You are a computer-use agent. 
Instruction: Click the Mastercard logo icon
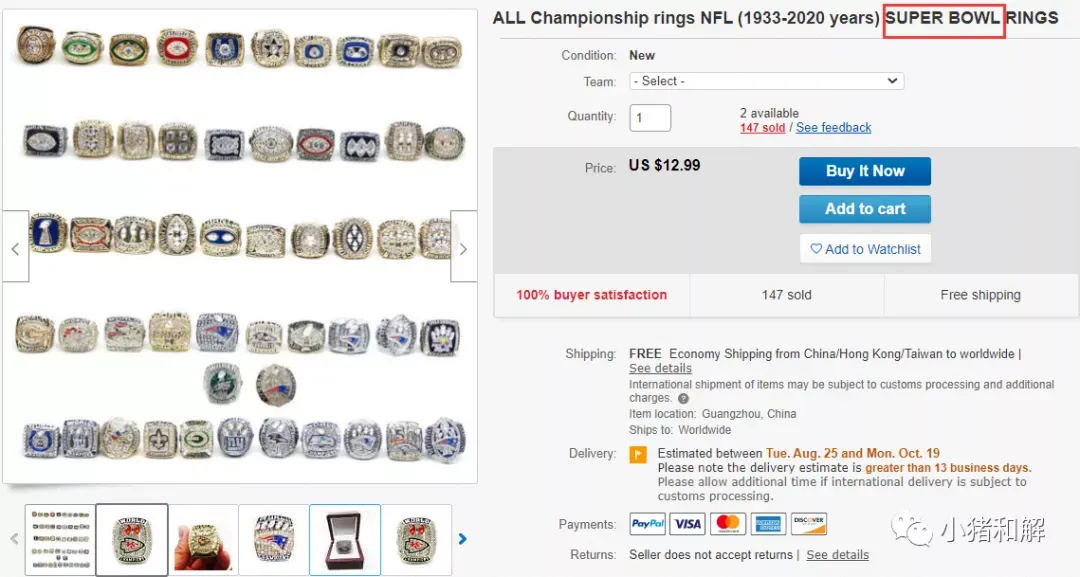point(728,524)
